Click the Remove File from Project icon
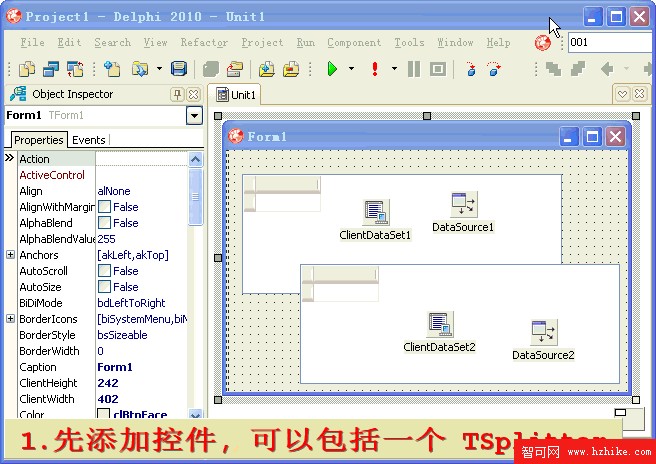The image size is (656, 464). pyautogui.click(x=291, y=69)
